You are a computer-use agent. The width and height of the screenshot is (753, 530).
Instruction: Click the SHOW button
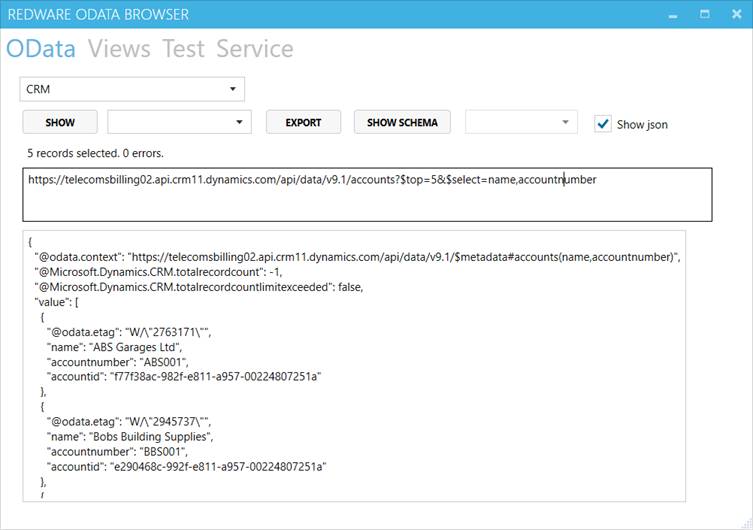coord(60,122)
